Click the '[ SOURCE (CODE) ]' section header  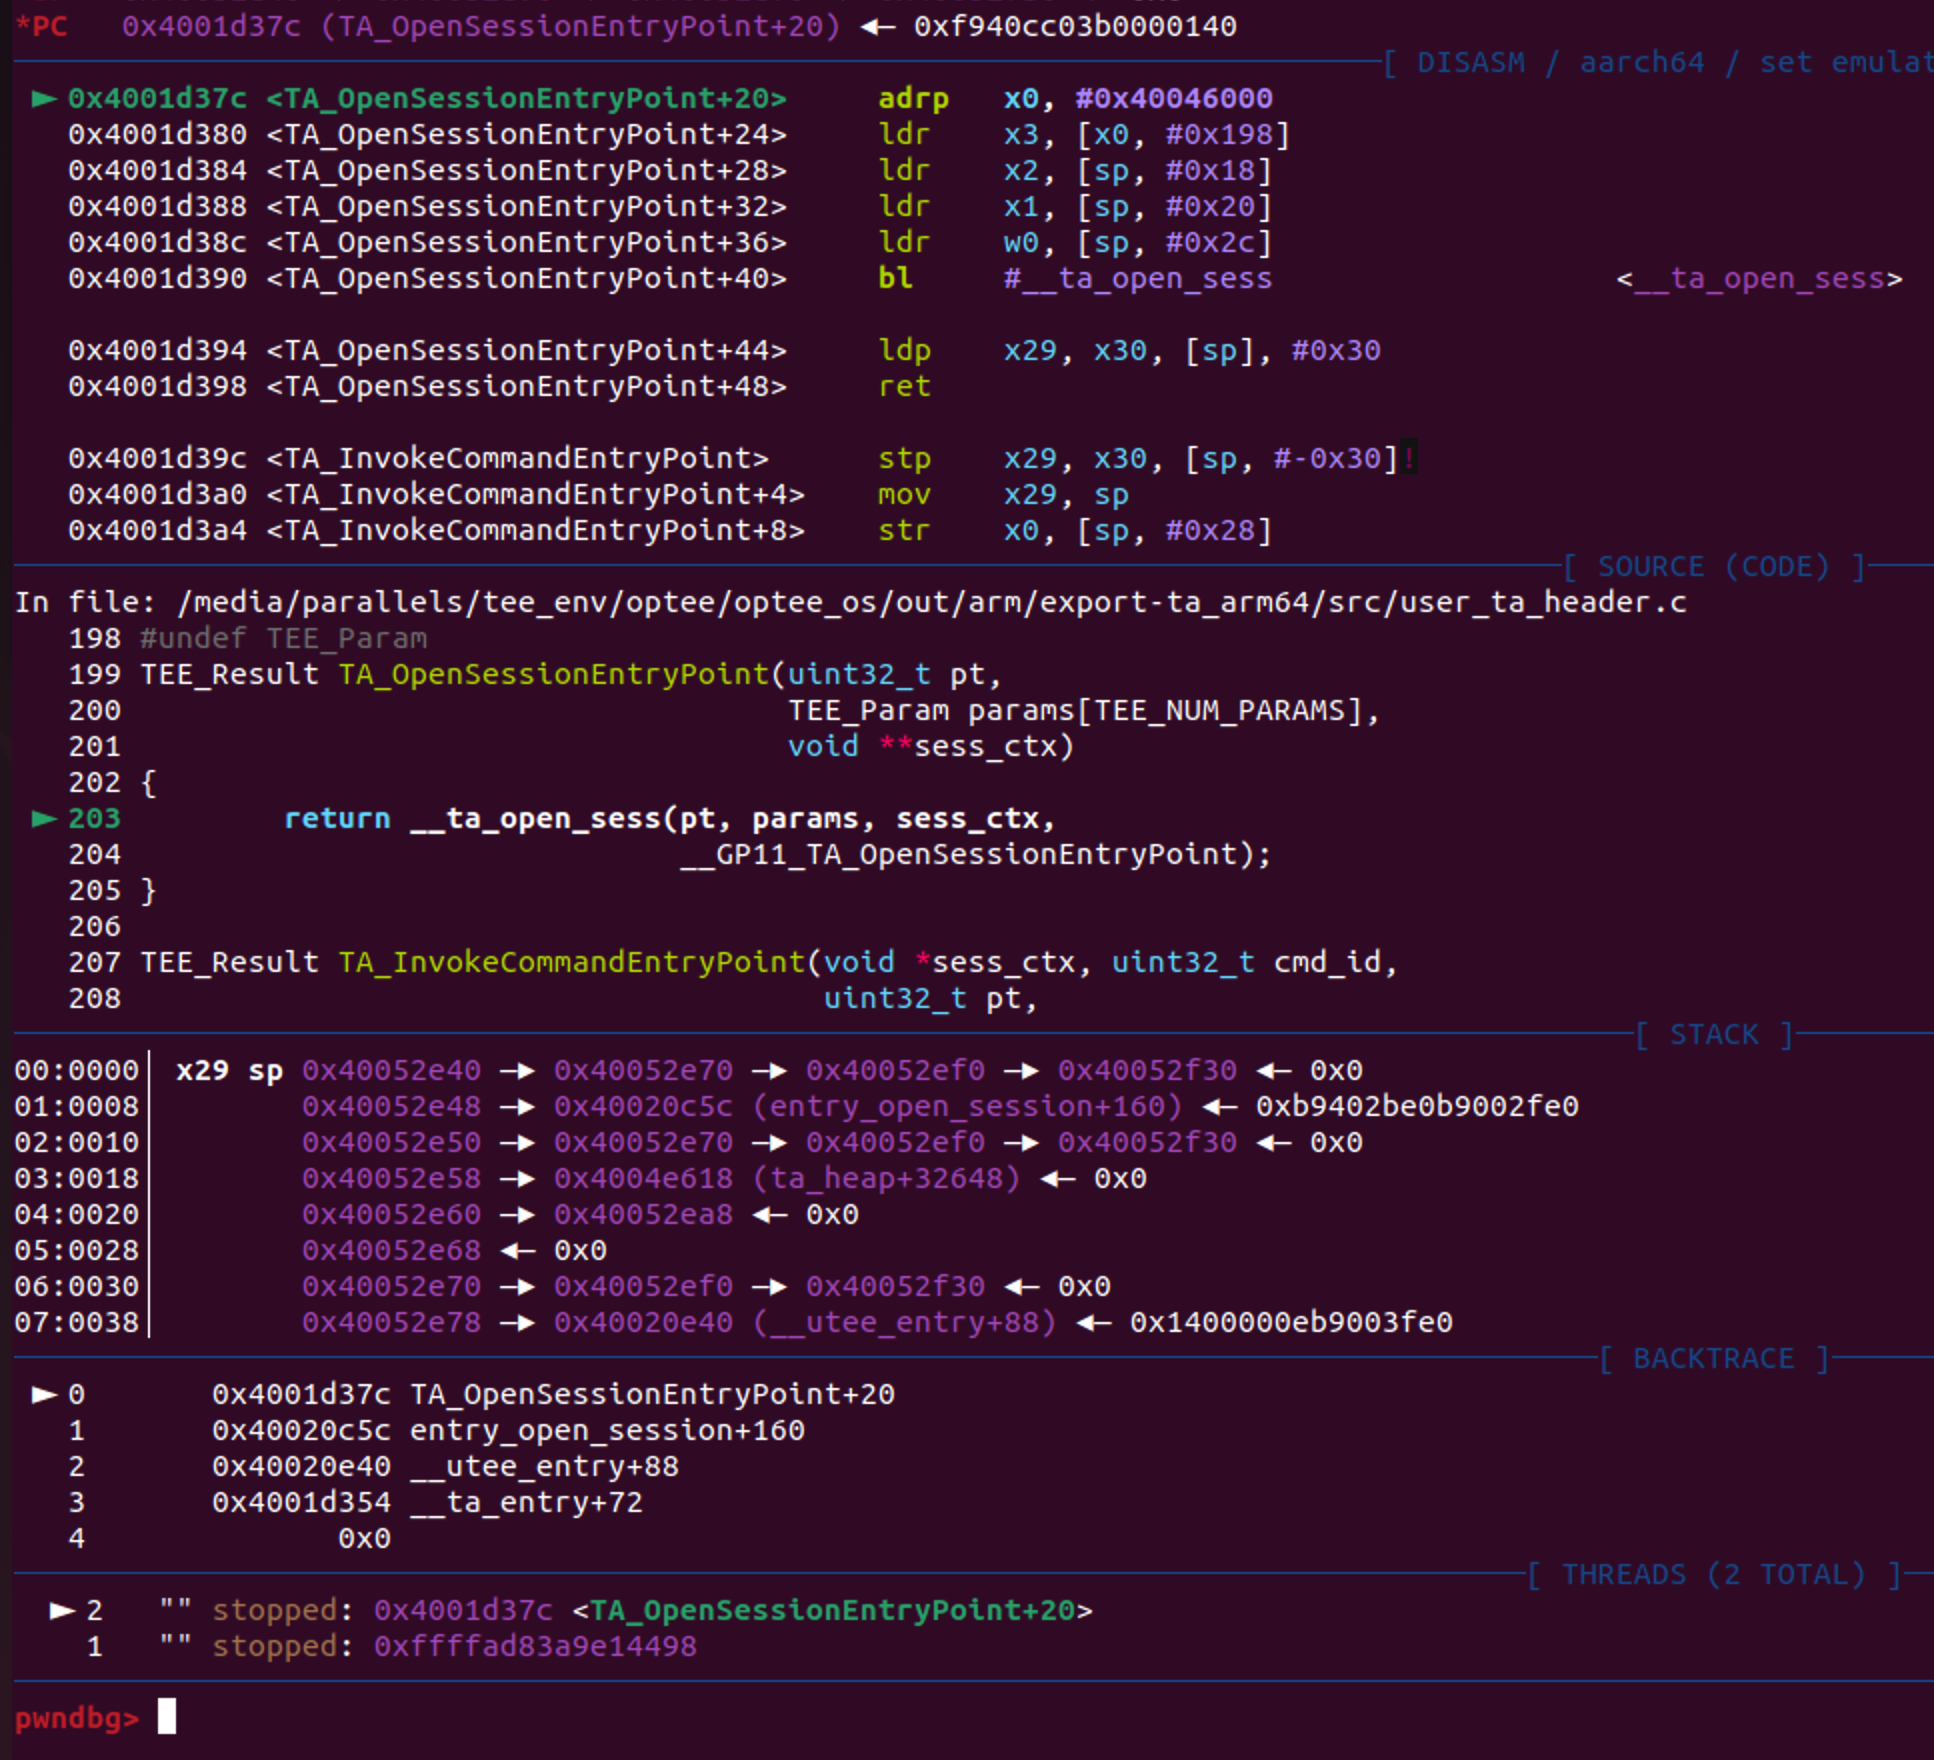click(1714, 566)
